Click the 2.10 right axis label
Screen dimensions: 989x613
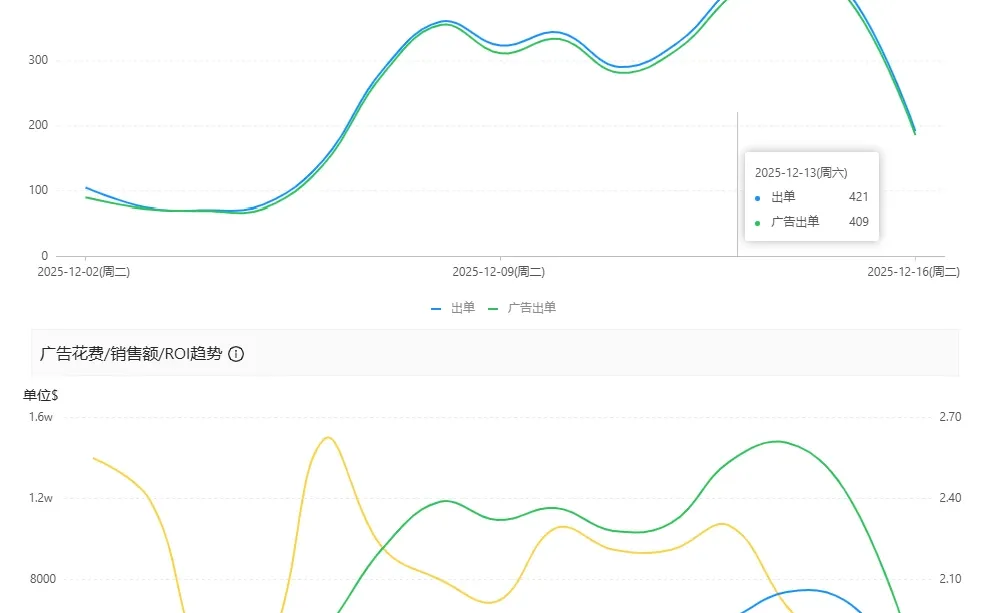950,579
